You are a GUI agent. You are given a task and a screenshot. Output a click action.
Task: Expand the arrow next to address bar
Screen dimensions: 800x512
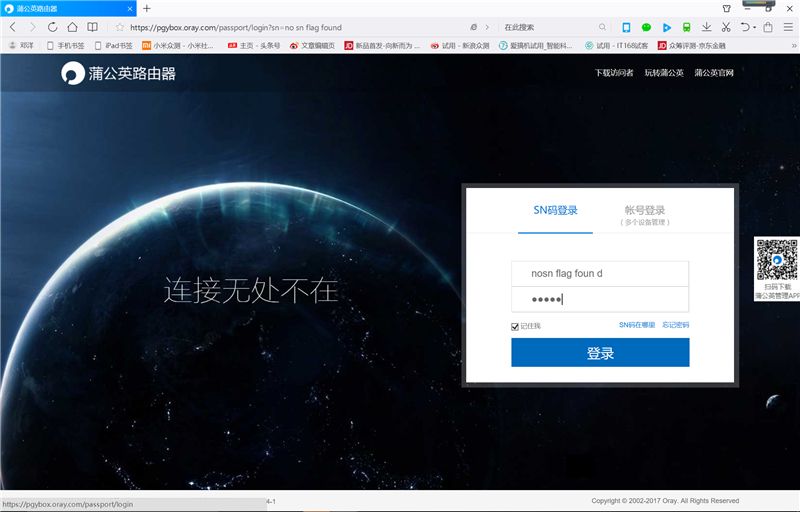487,27
